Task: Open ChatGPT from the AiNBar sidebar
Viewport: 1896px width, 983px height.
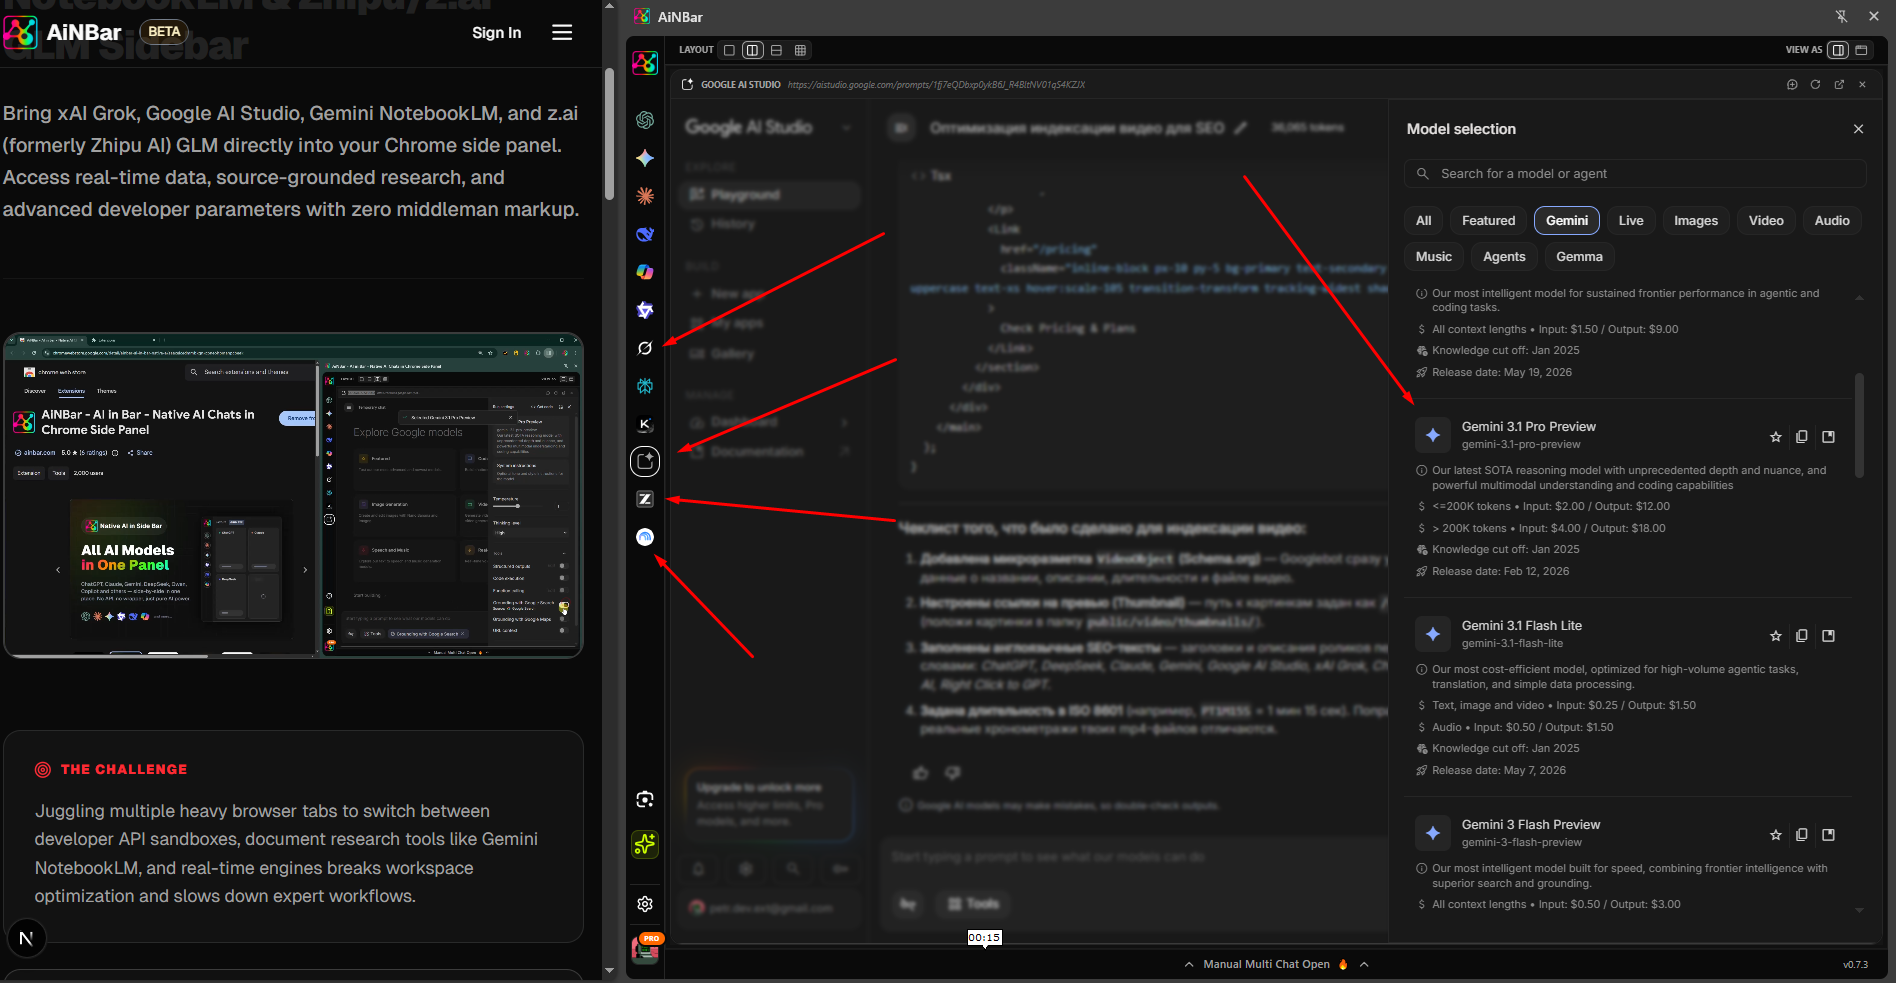Action: [x=645, y=120]
